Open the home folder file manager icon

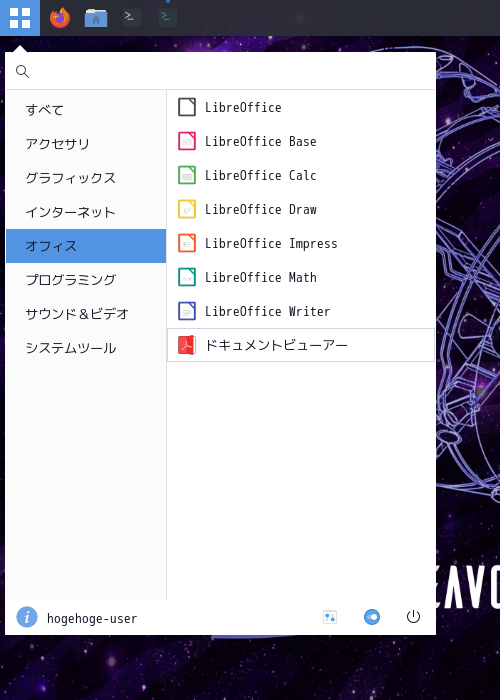click(x=96, y=18)
